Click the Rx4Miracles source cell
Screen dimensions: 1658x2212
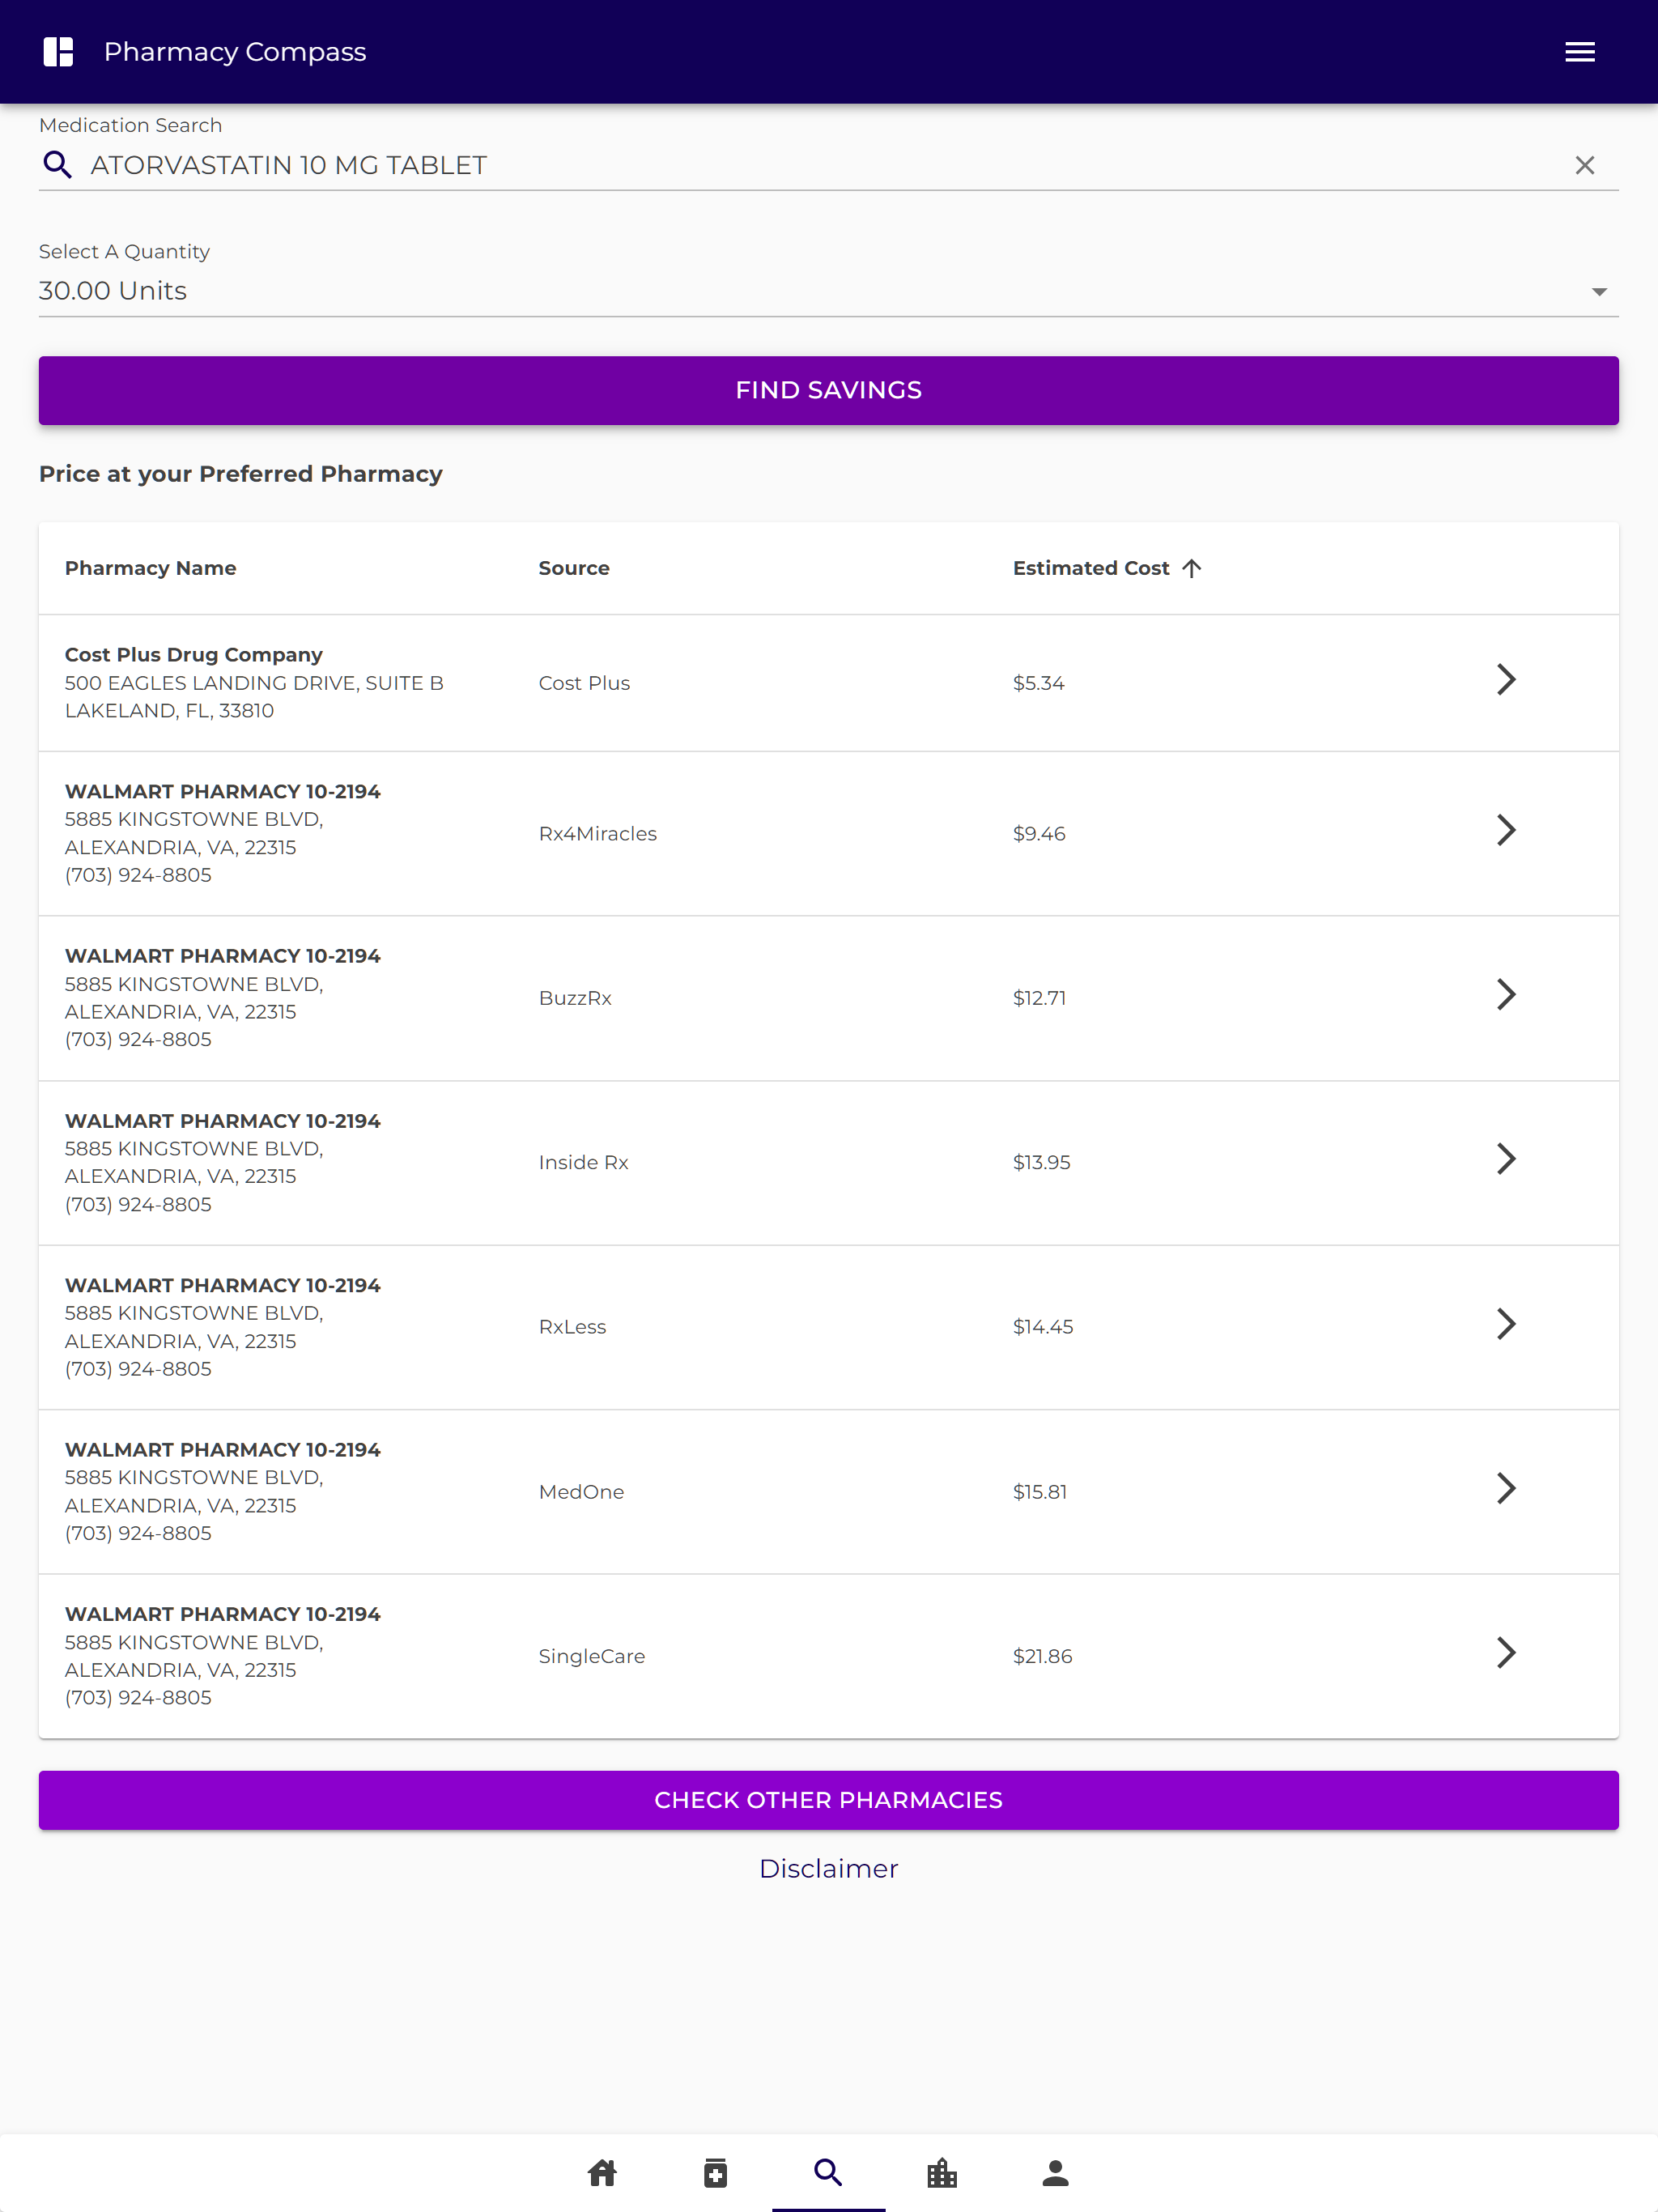[598, 834]
